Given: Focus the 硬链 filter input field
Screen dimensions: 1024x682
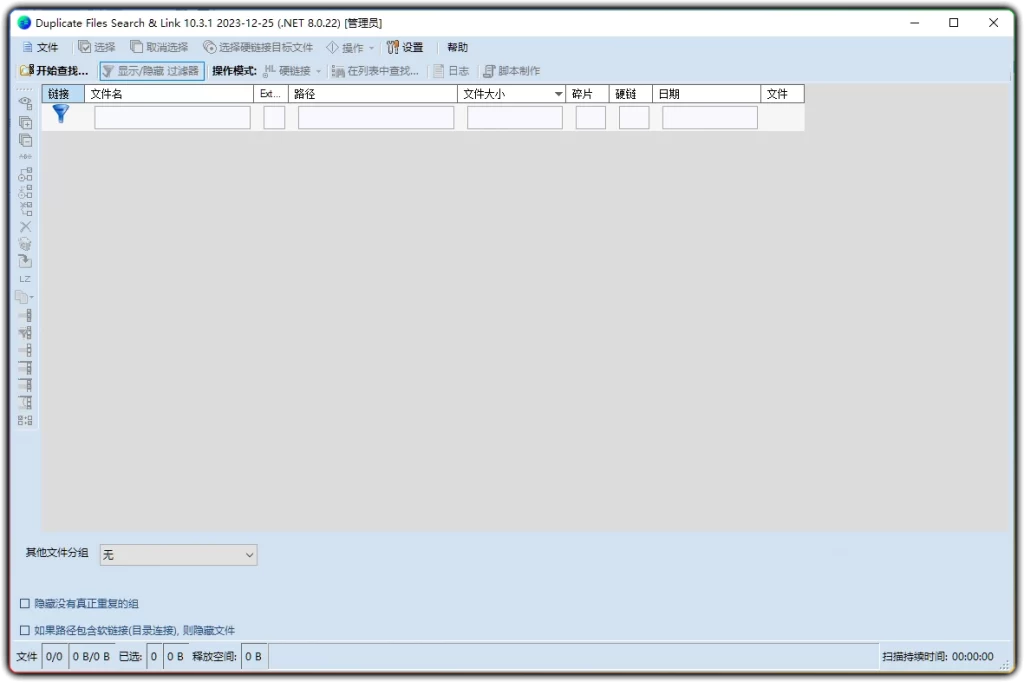Looking at the screenshot, I should [x=634, y=118].
